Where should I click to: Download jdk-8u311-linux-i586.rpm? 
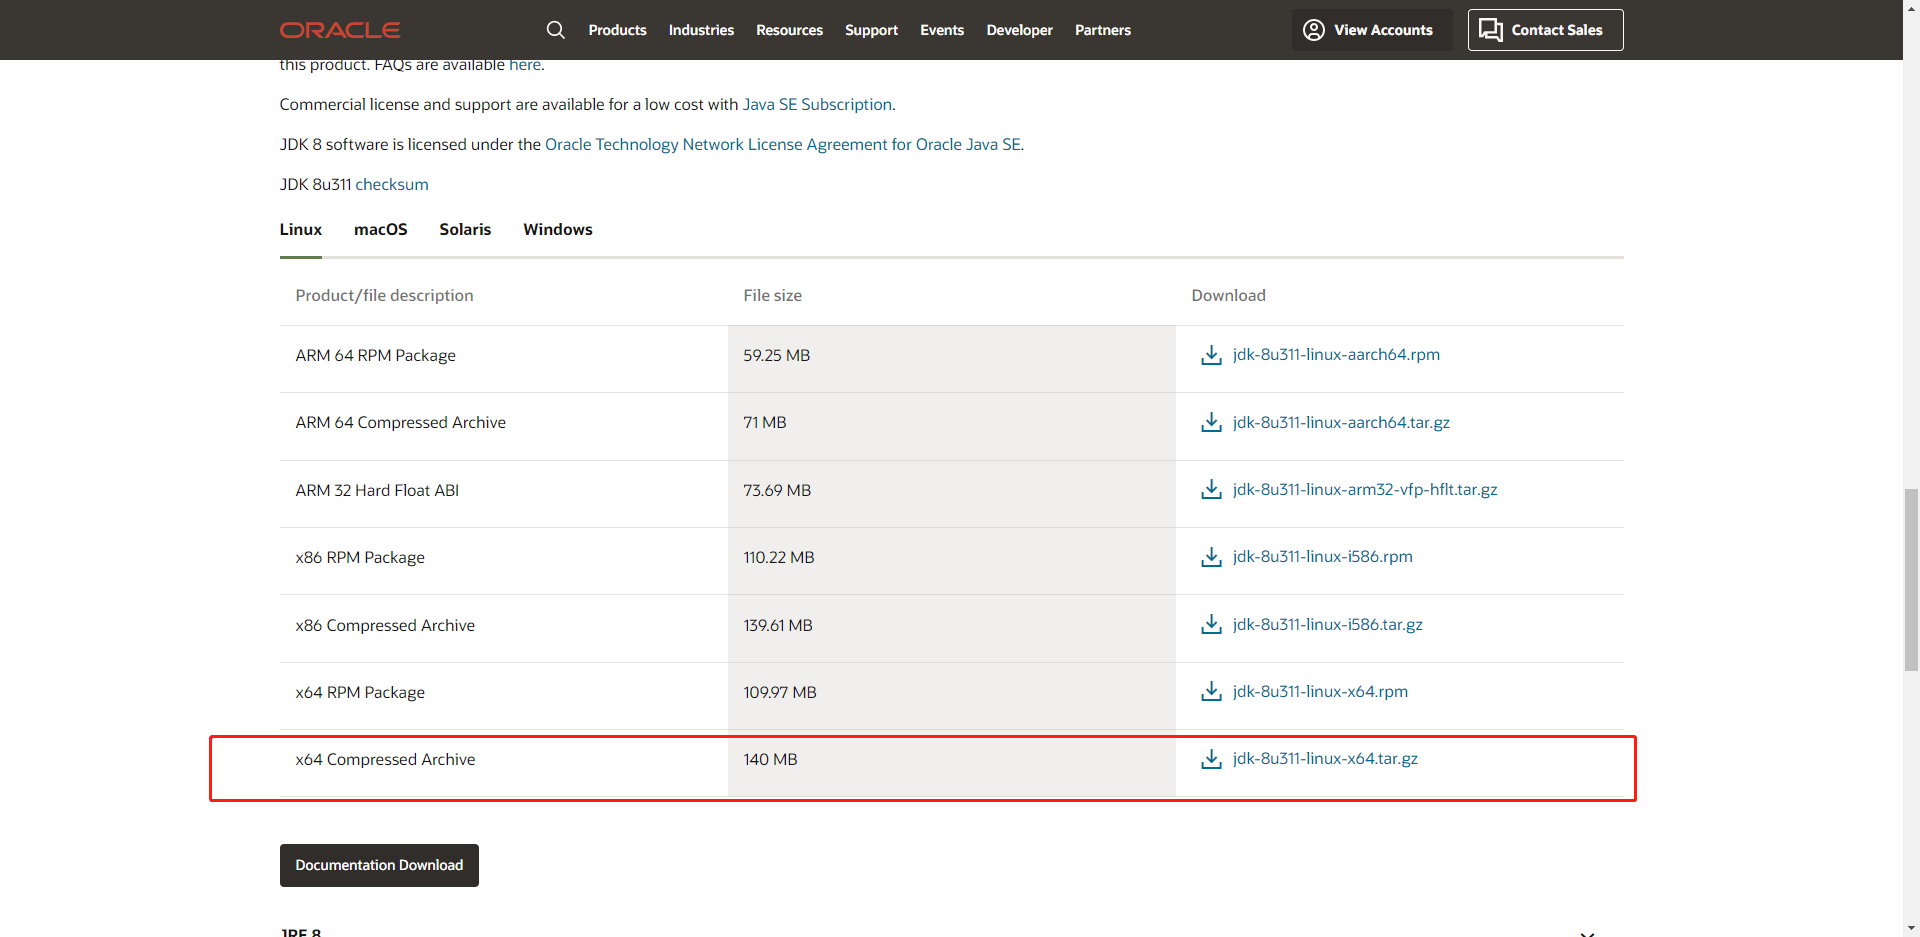pyautogui.click(x=1322, y=557)
